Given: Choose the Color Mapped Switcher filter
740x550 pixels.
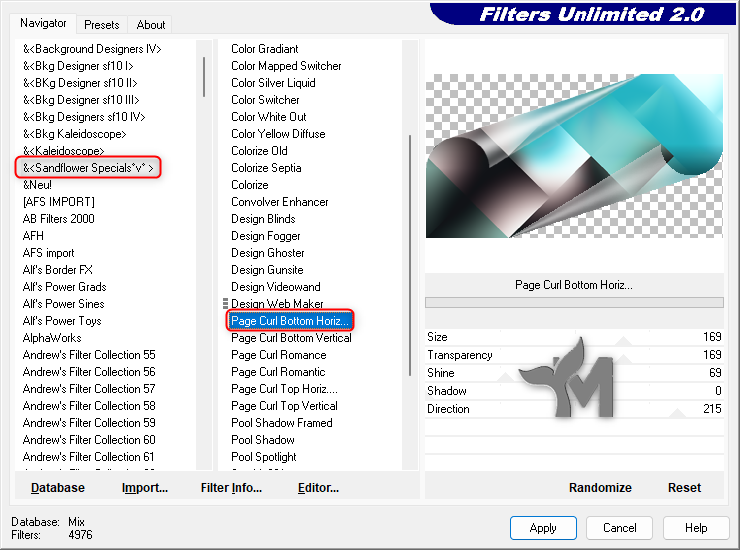Looking at the screenshot, I should 286,66.
